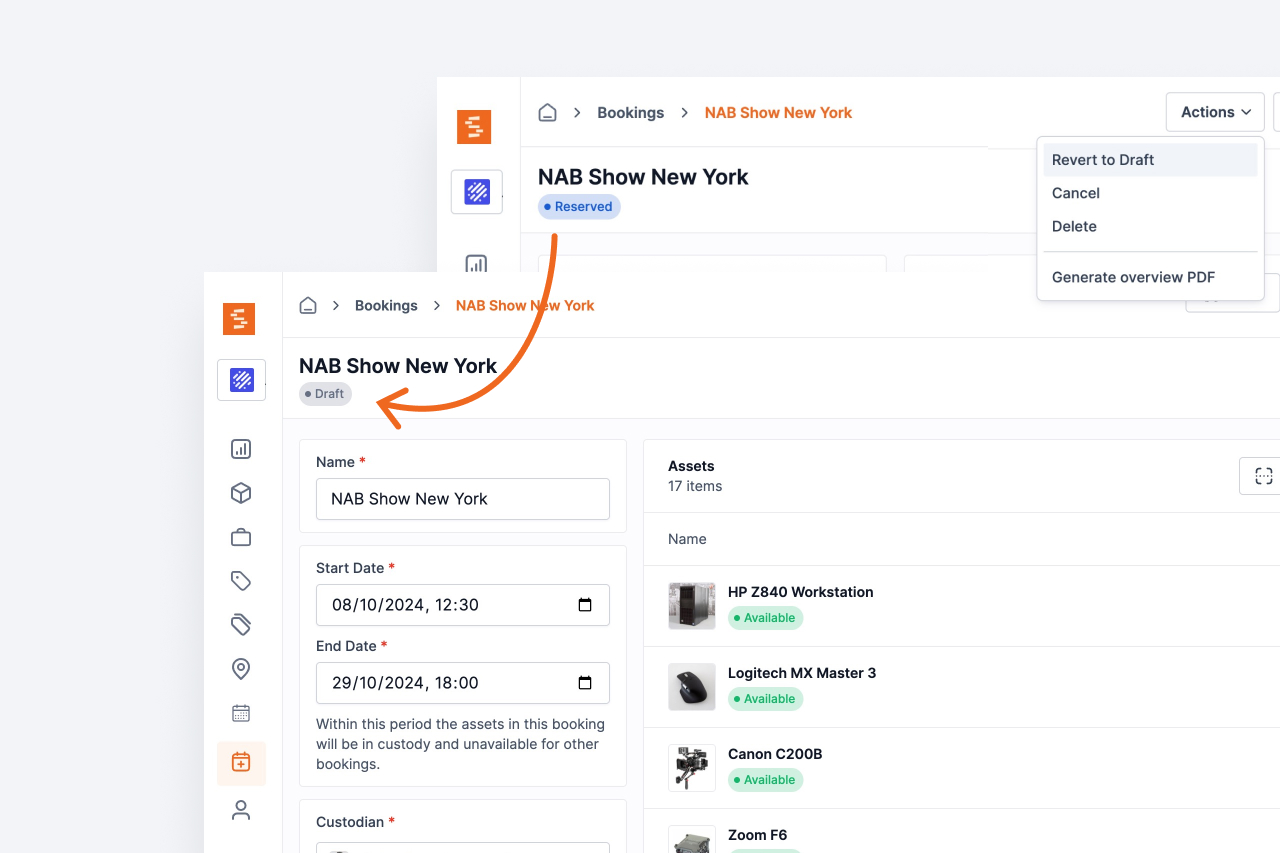Click the Bookings breadcrumb link
The width and height of the screenshot is (1280, 853).
[x=386, y=305]
